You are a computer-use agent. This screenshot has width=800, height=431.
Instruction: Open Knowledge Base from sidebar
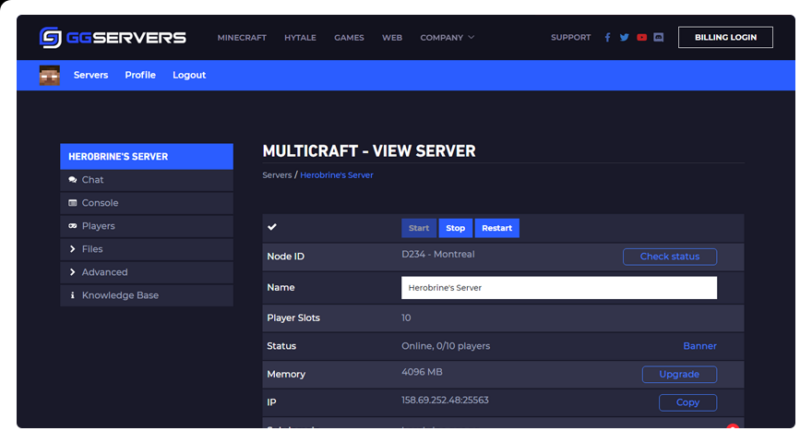click(x=146, y=295)
